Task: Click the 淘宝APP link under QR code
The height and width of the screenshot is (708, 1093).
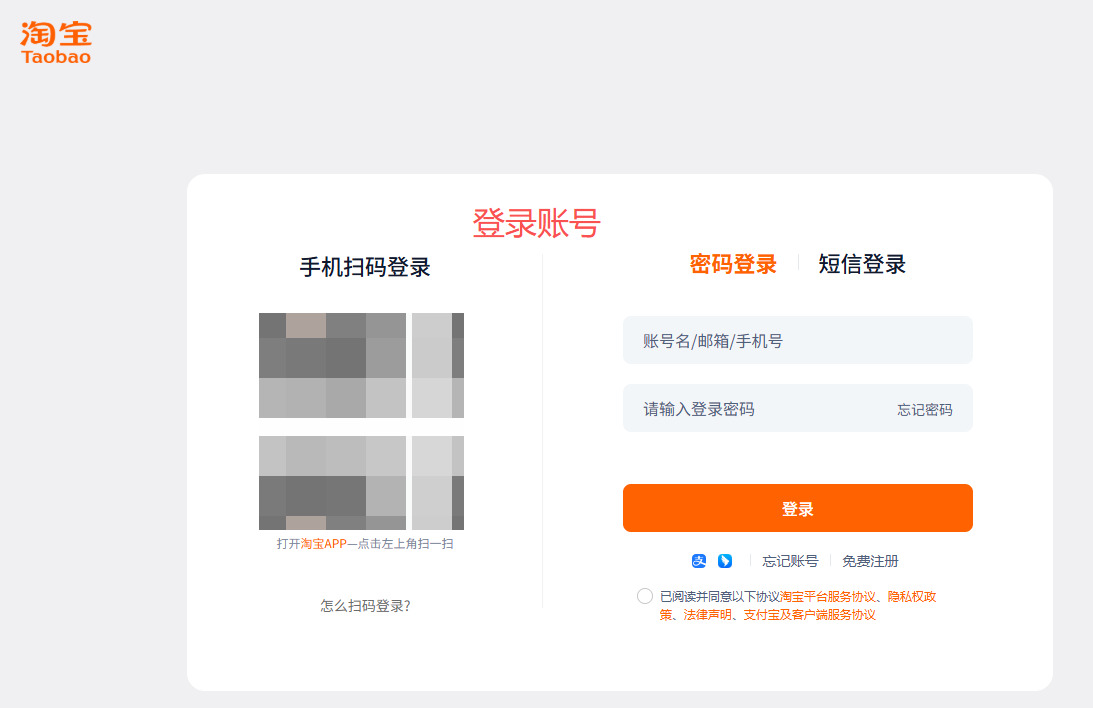Action: tap(324, 544)
